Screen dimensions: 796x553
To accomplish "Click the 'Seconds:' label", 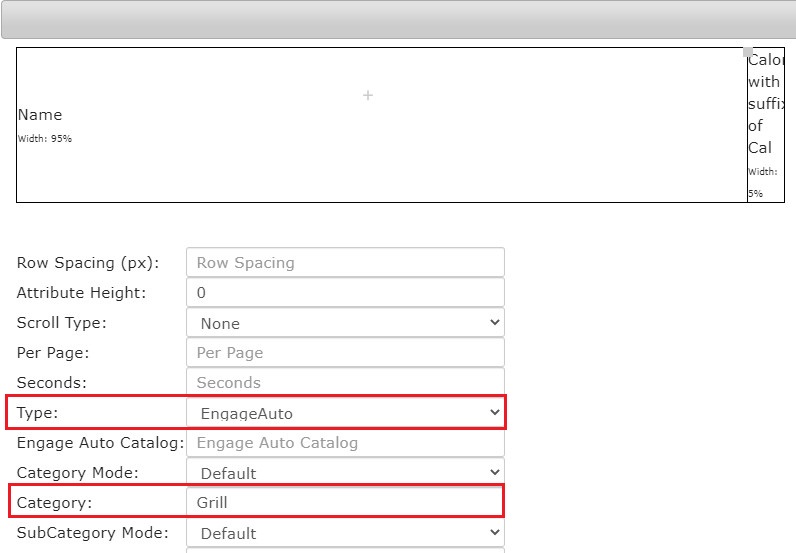I will coord(52,383).
